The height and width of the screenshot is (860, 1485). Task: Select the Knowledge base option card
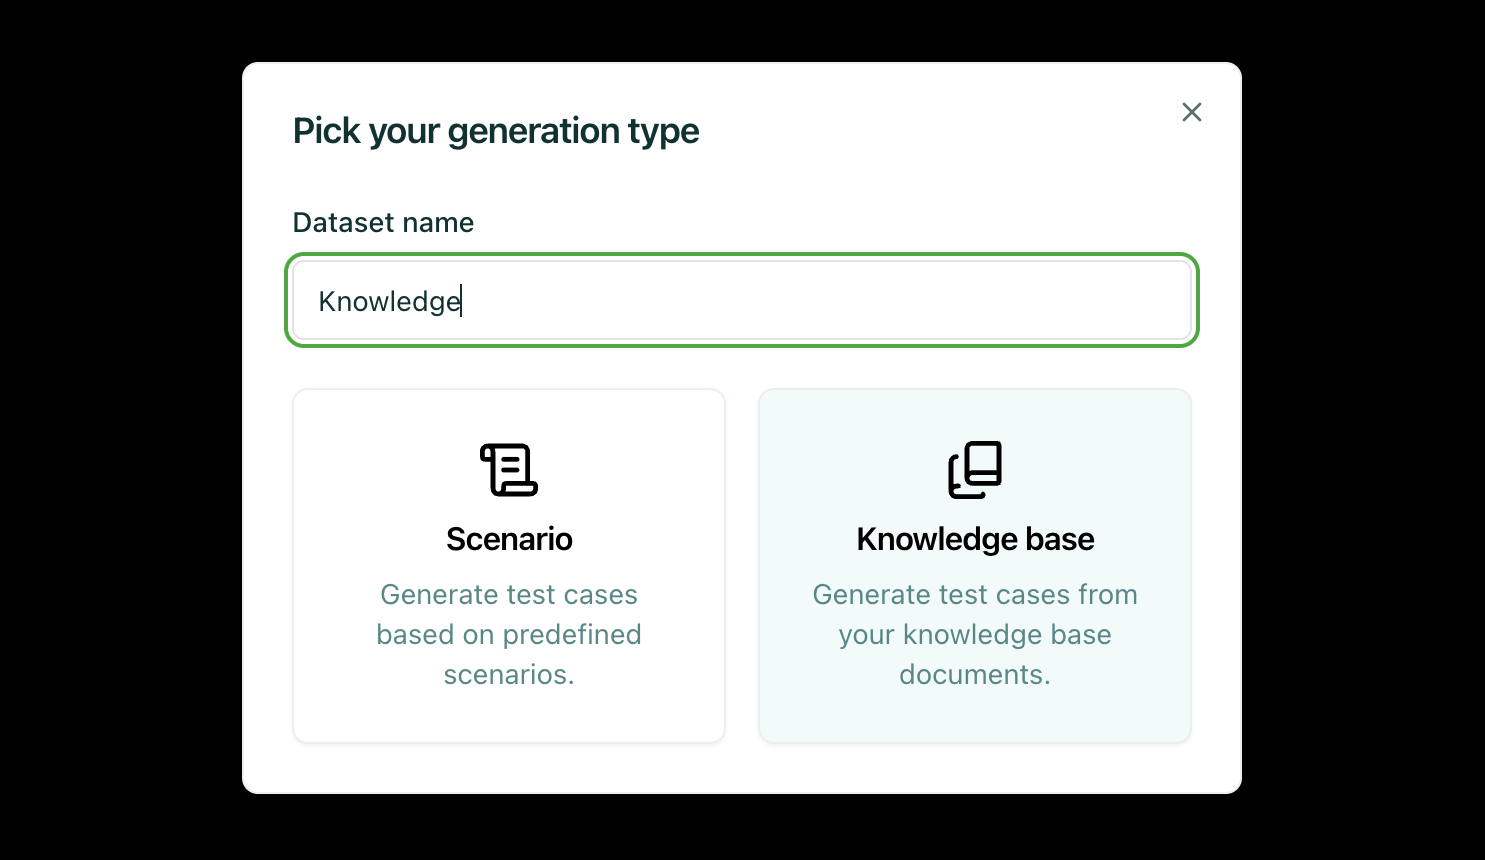click(x=974, y=565)
